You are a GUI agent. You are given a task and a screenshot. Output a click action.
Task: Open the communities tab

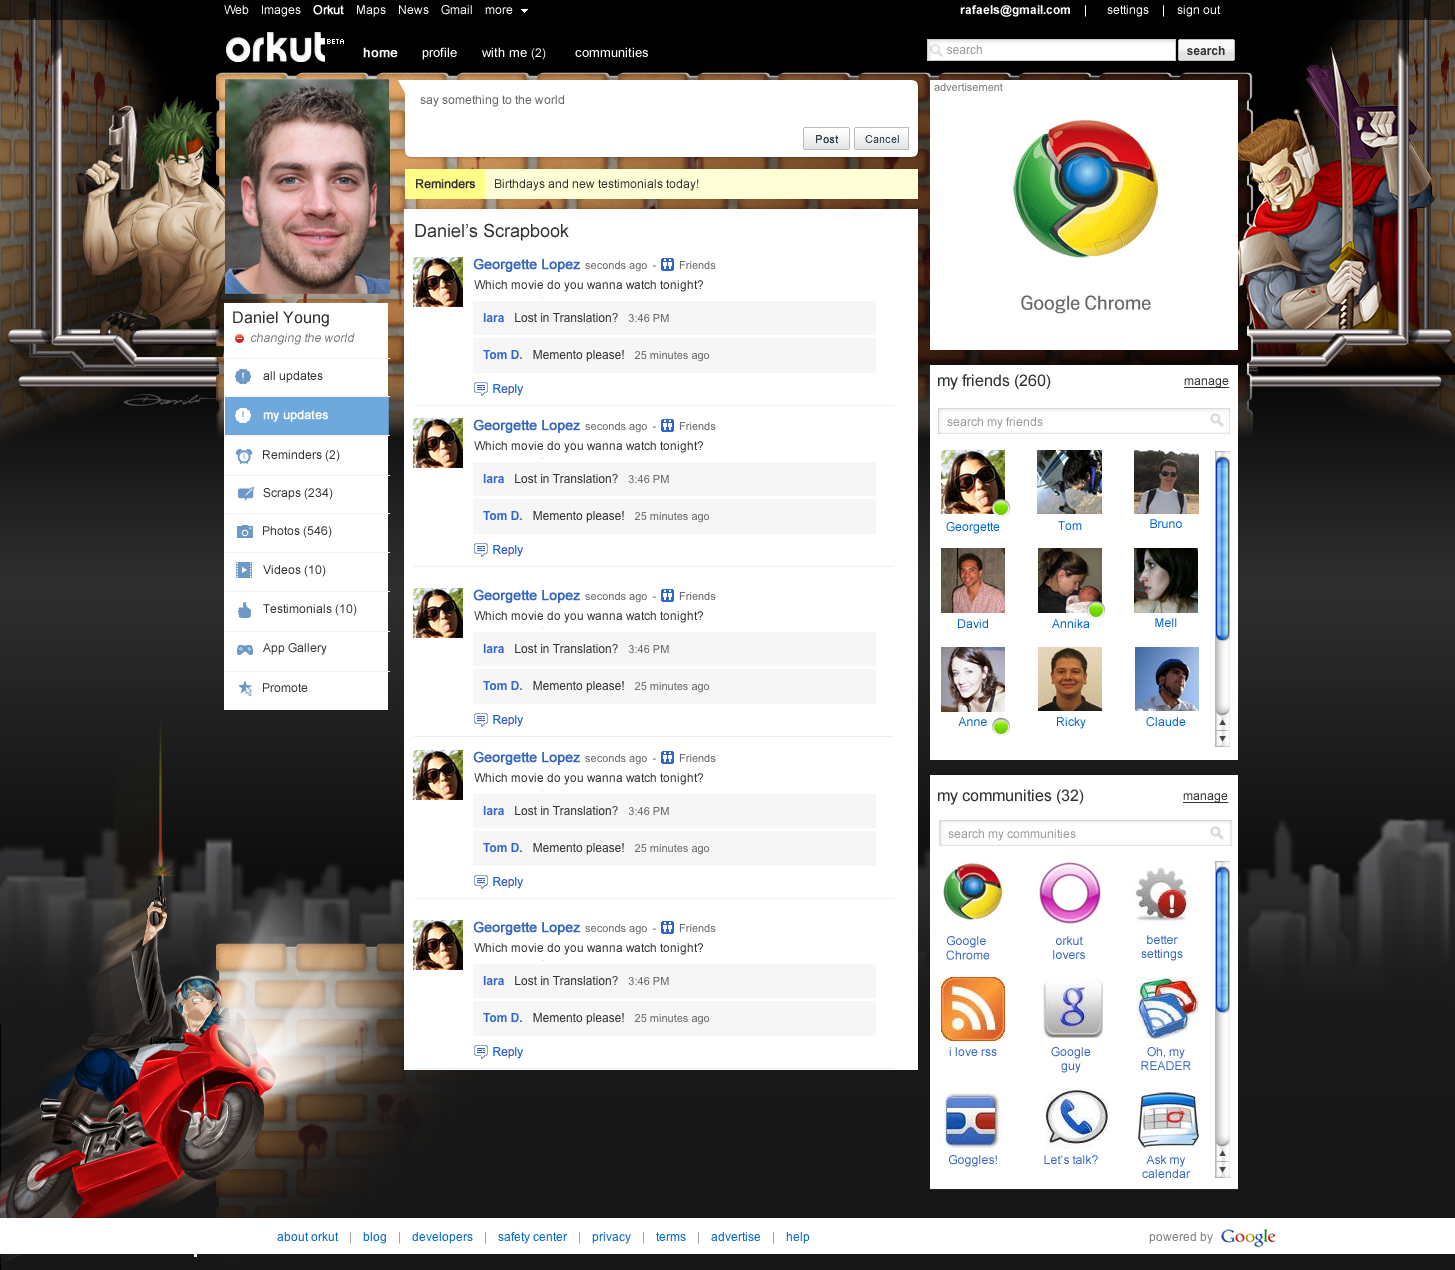(x=611, y=53)
